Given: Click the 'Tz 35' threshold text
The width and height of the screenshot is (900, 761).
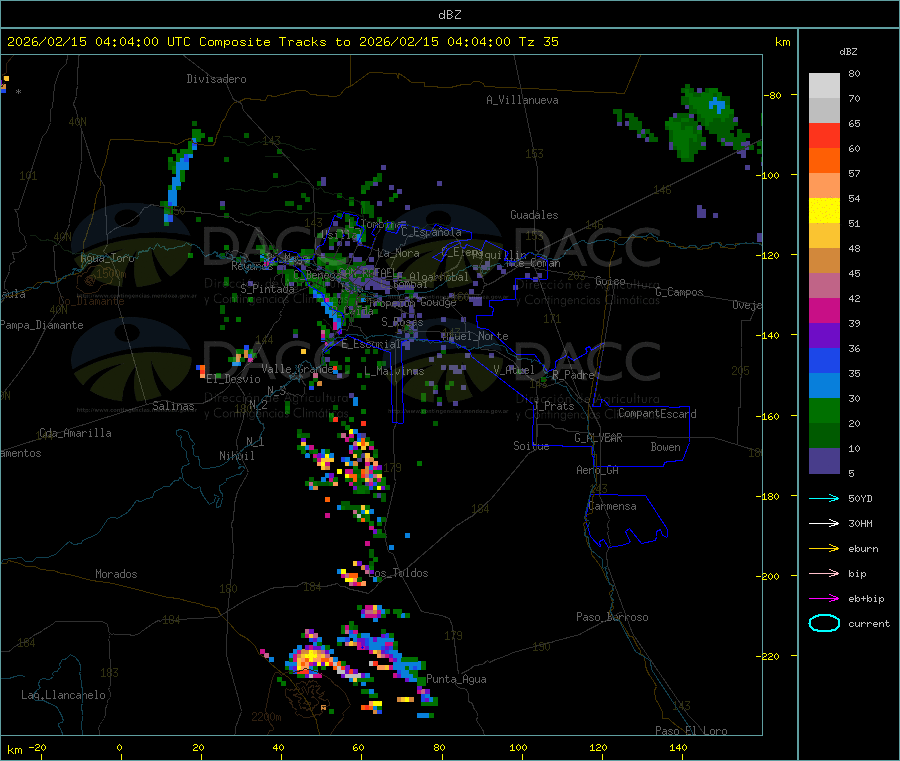Looking at the screenshot, I should [x=538, y=42].
